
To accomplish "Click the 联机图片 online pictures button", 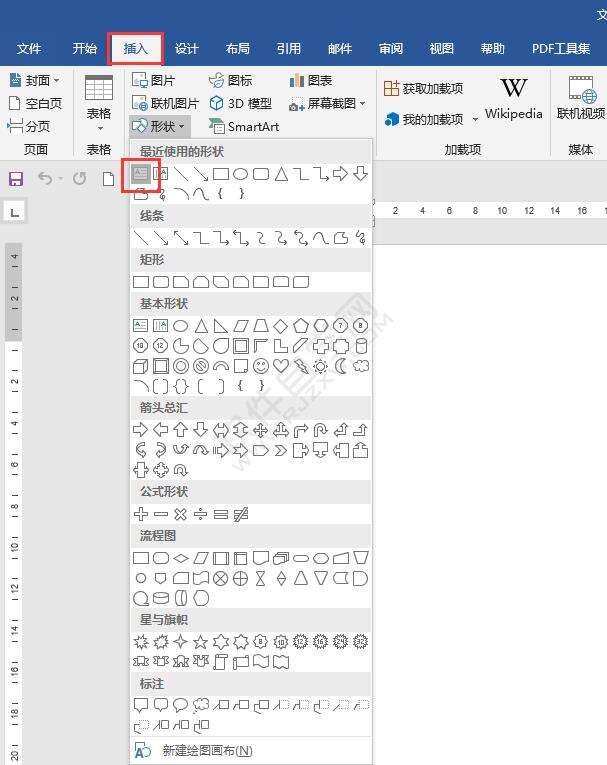I will [165, 103].
